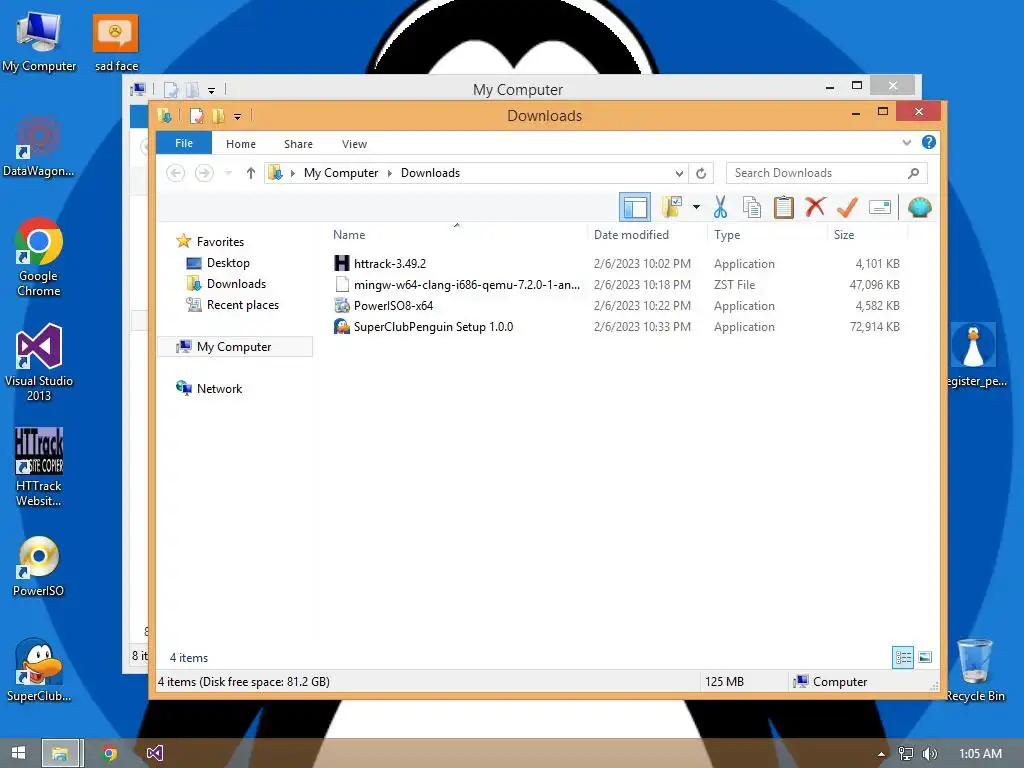
Task: Open the Home ribbon tab
Action: click(240, 144)
